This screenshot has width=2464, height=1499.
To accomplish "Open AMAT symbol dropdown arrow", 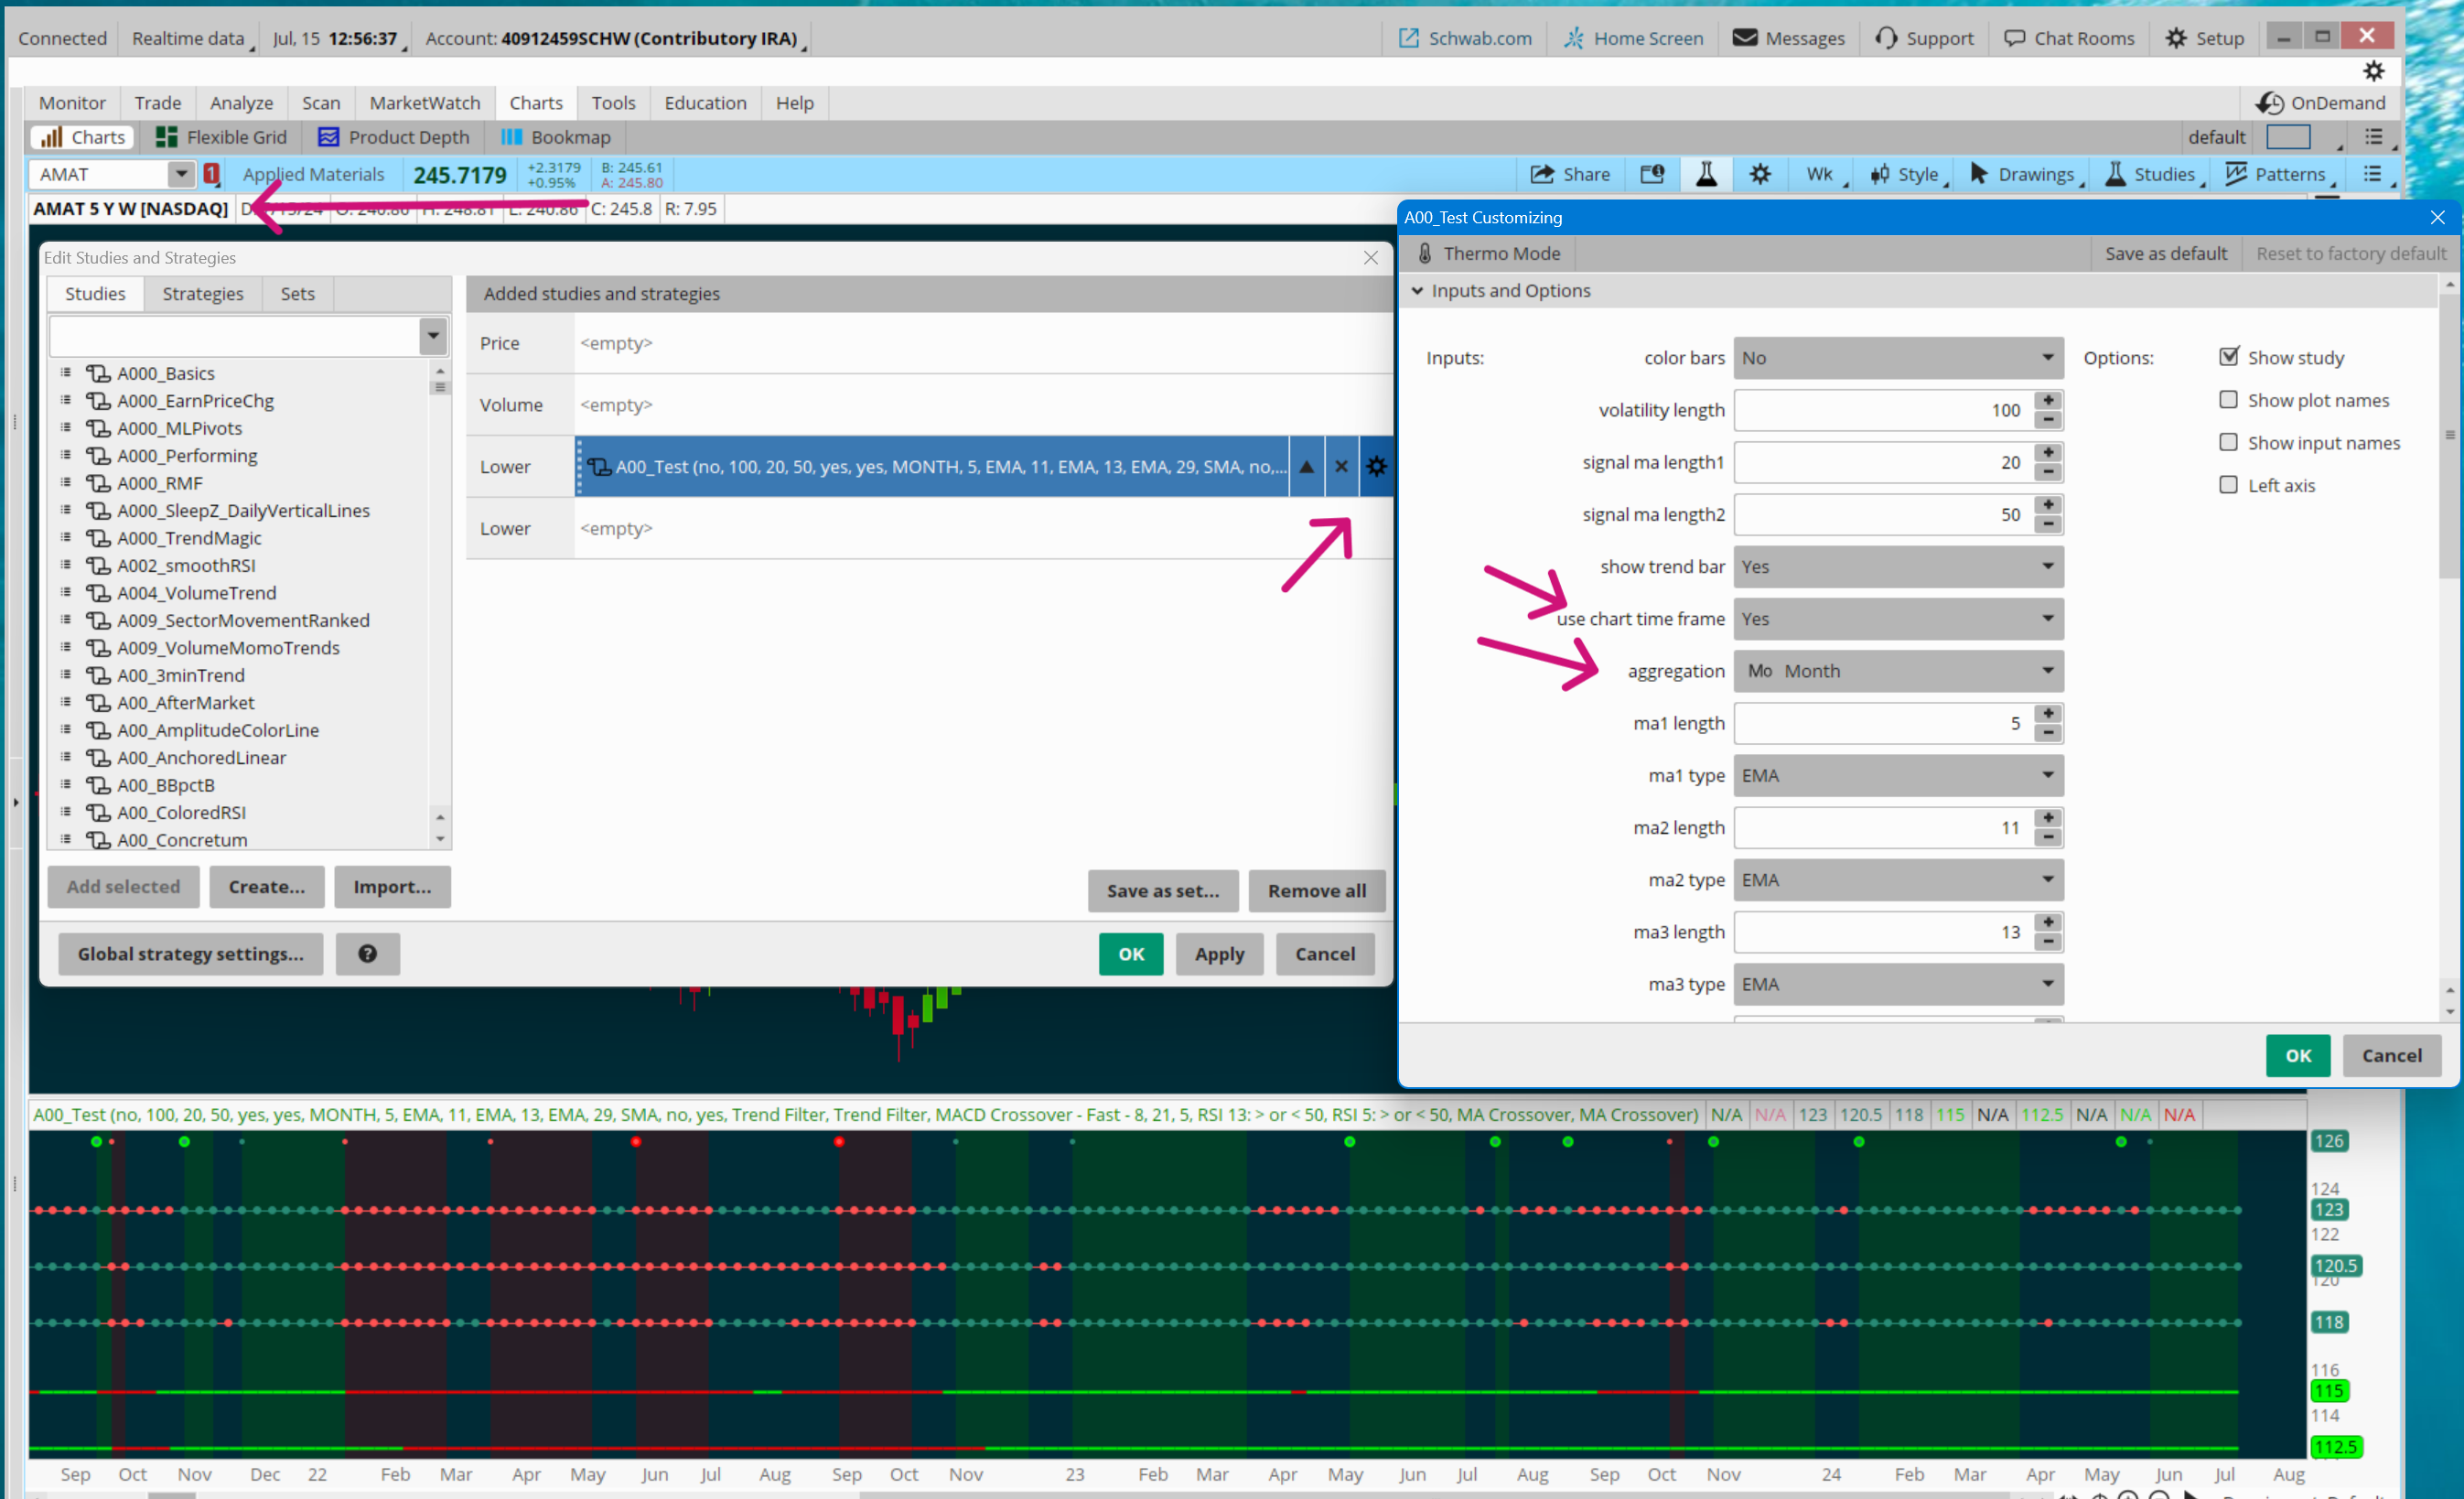I will pyautogui.click(x=180, y=174).
